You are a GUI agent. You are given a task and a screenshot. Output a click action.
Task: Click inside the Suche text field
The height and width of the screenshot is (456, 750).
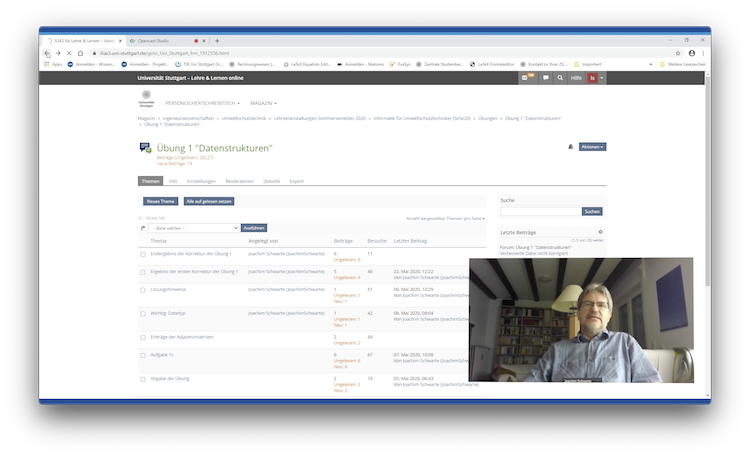pyautogui.click(x=540, y=211)
